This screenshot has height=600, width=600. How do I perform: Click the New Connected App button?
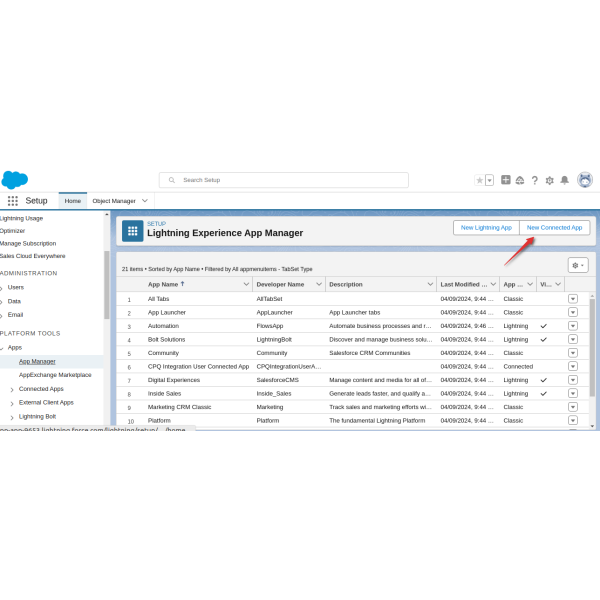point(554,228)
